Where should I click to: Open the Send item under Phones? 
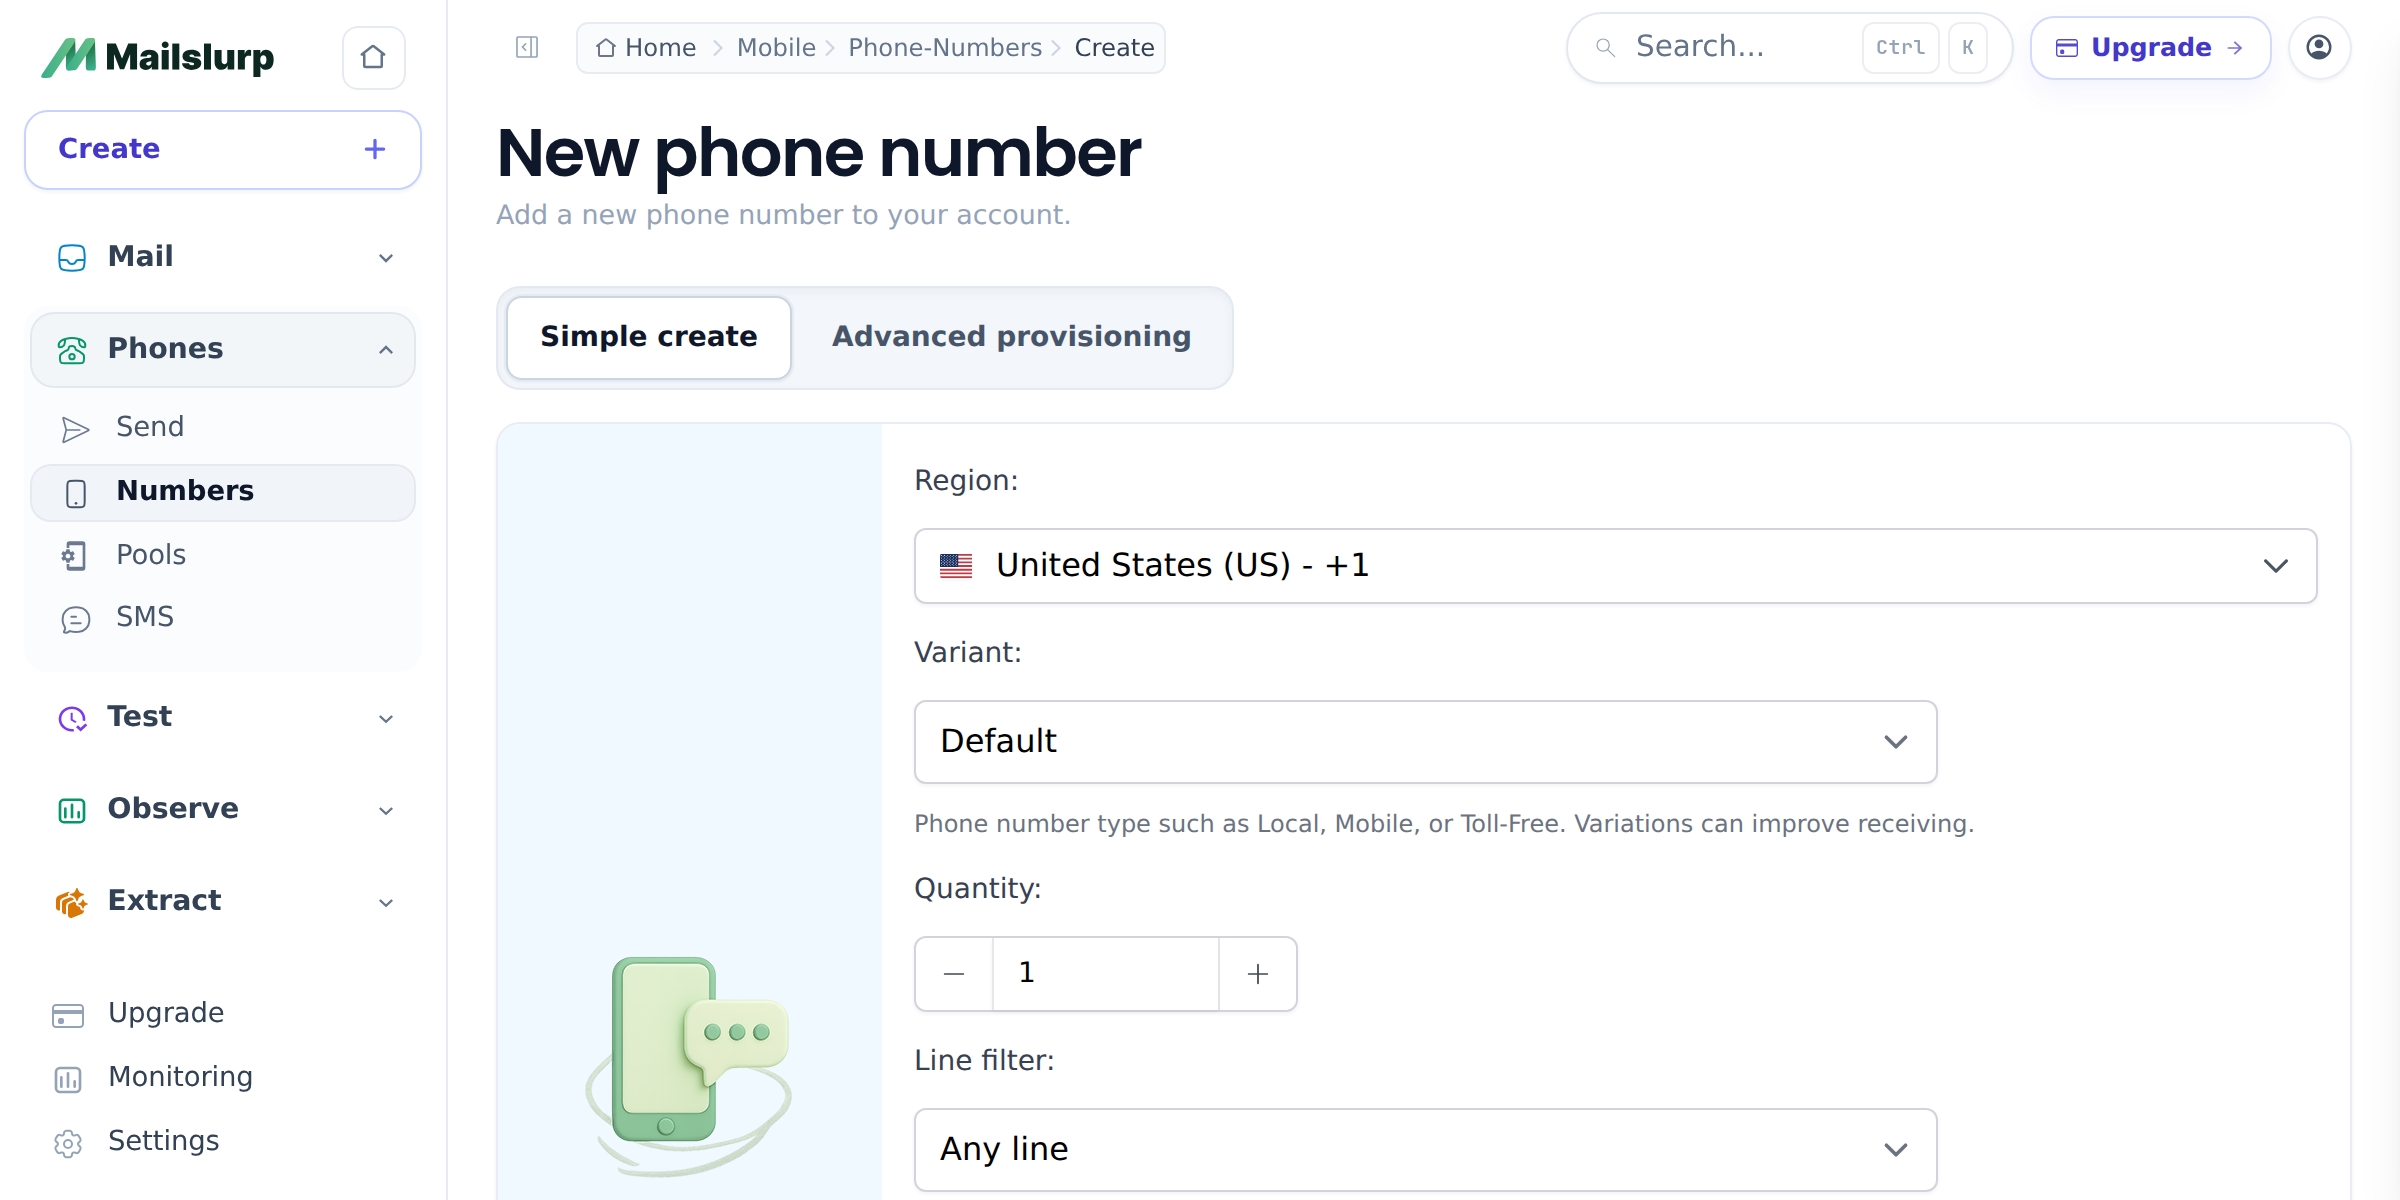point(150,427)
